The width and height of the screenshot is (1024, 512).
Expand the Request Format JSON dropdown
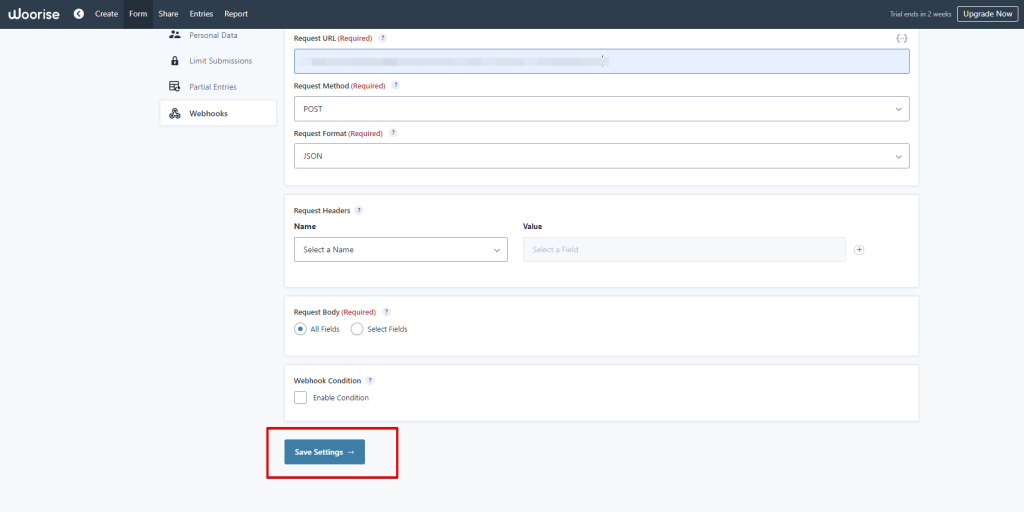(x=601, y=156)
